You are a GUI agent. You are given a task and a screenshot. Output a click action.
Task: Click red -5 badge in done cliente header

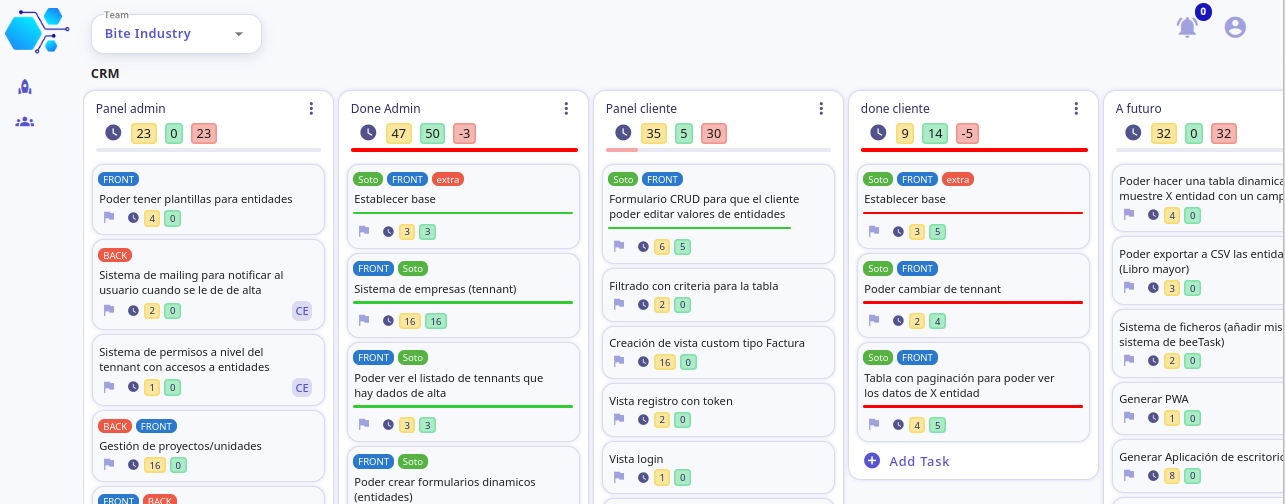tap(967, 133)
